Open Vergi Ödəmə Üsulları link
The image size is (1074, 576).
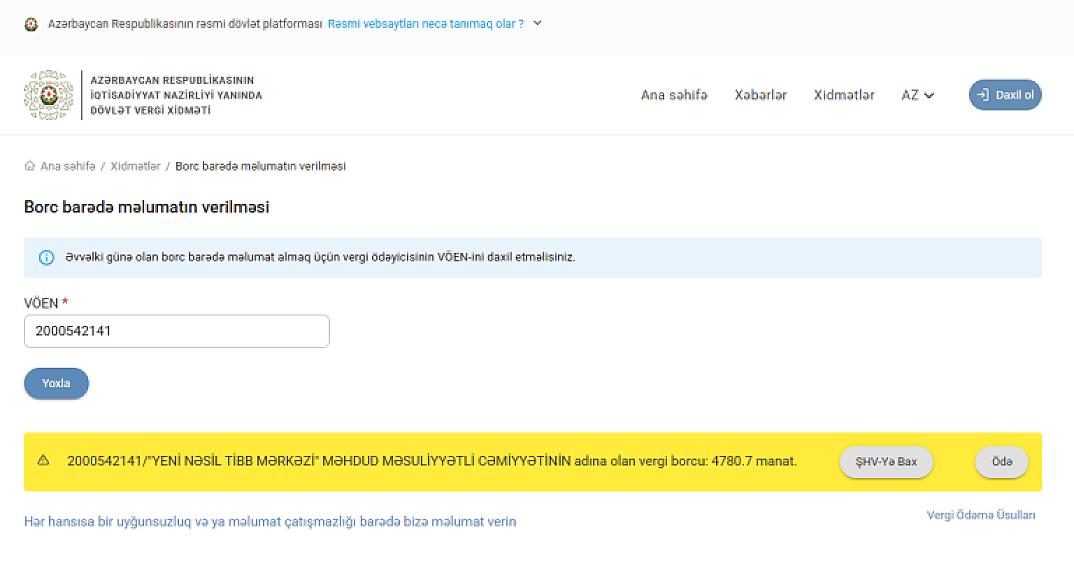[981, 515]
